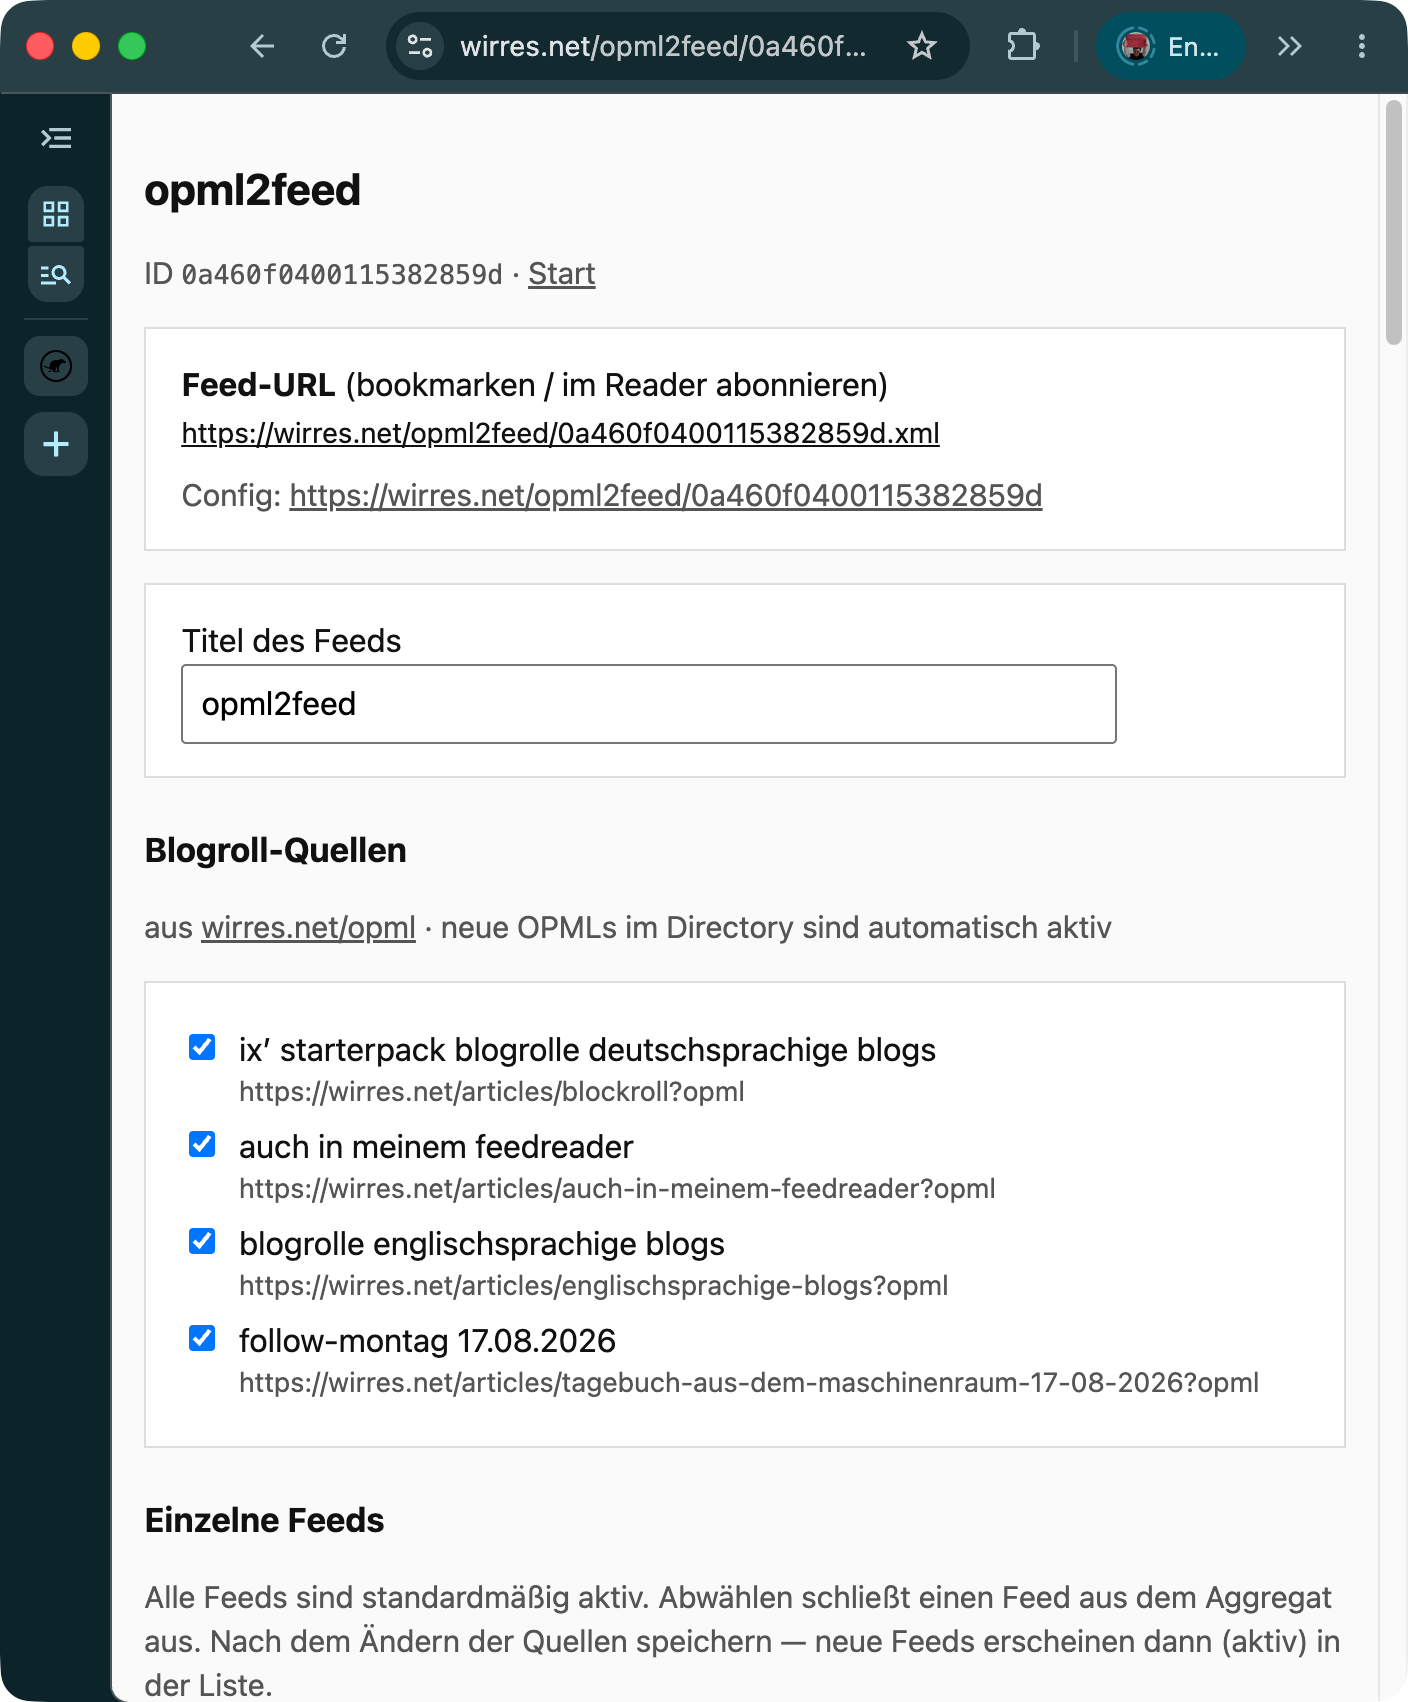Click the Titel des Feeds input field
Image resolution: width=1408 pixels, height=1702 pixels.
(x=649, y=704)
